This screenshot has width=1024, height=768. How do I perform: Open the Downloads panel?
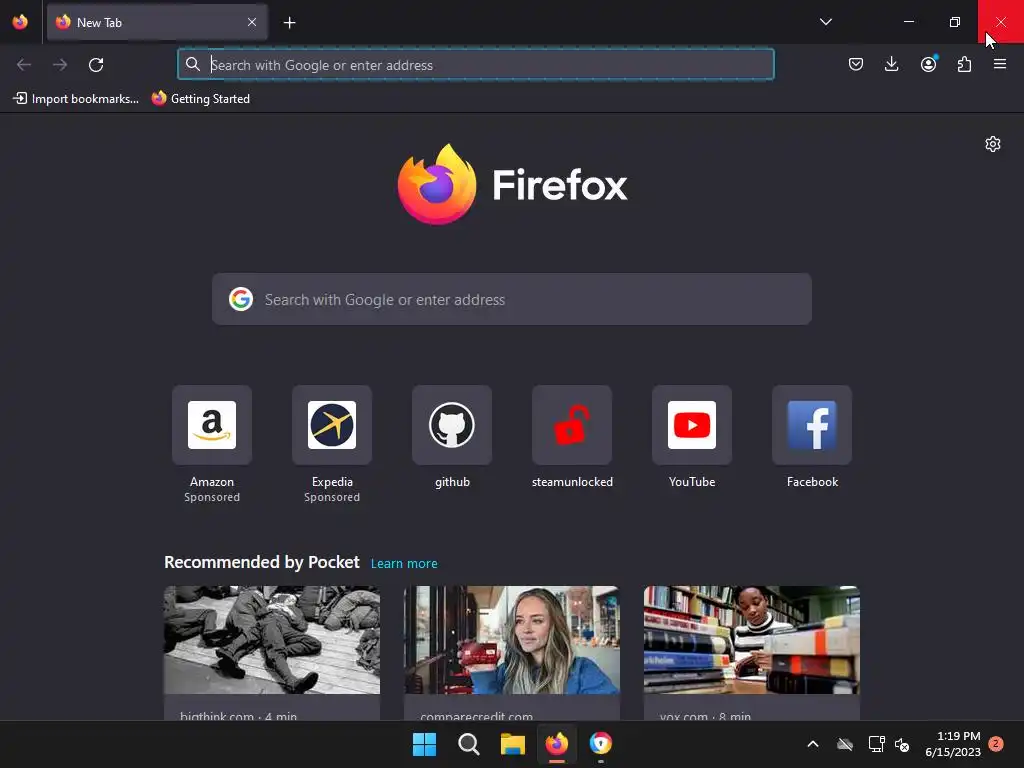[891, 64]
